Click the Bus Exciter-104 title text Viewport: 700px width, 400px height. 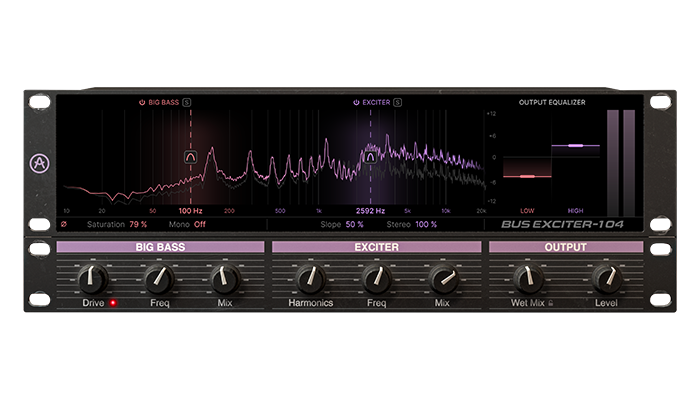tap(562, 224)
